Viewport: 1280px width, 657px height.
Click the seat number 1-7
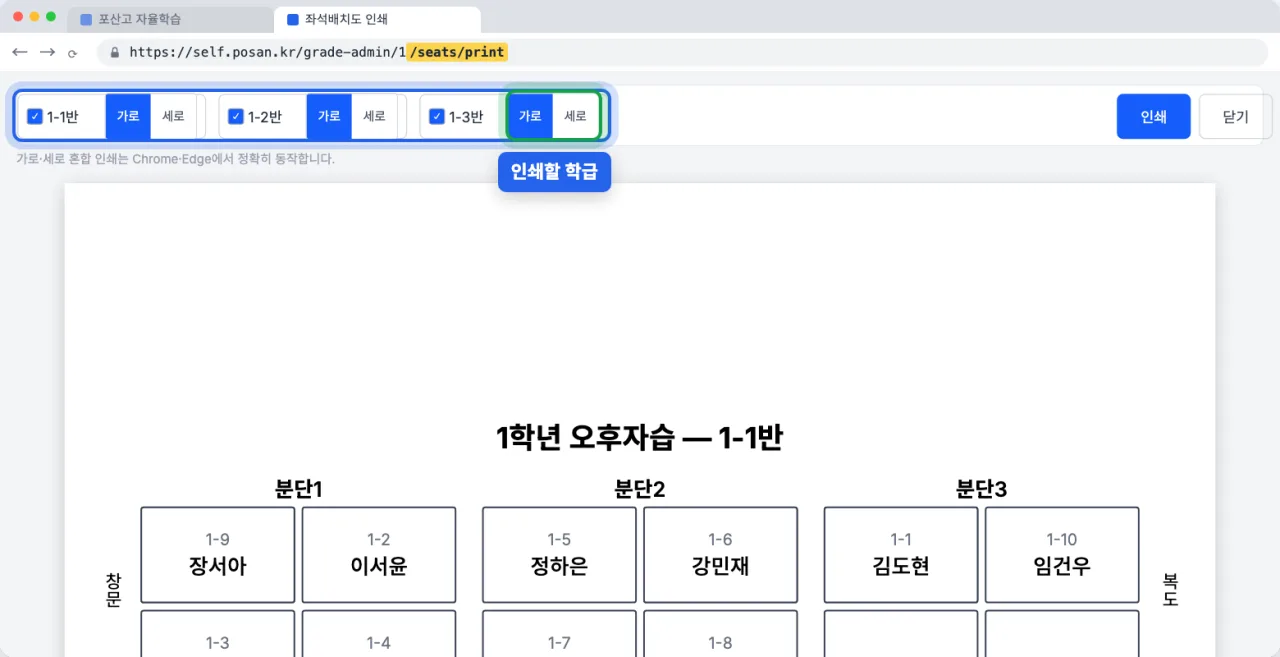pos(559,643)
